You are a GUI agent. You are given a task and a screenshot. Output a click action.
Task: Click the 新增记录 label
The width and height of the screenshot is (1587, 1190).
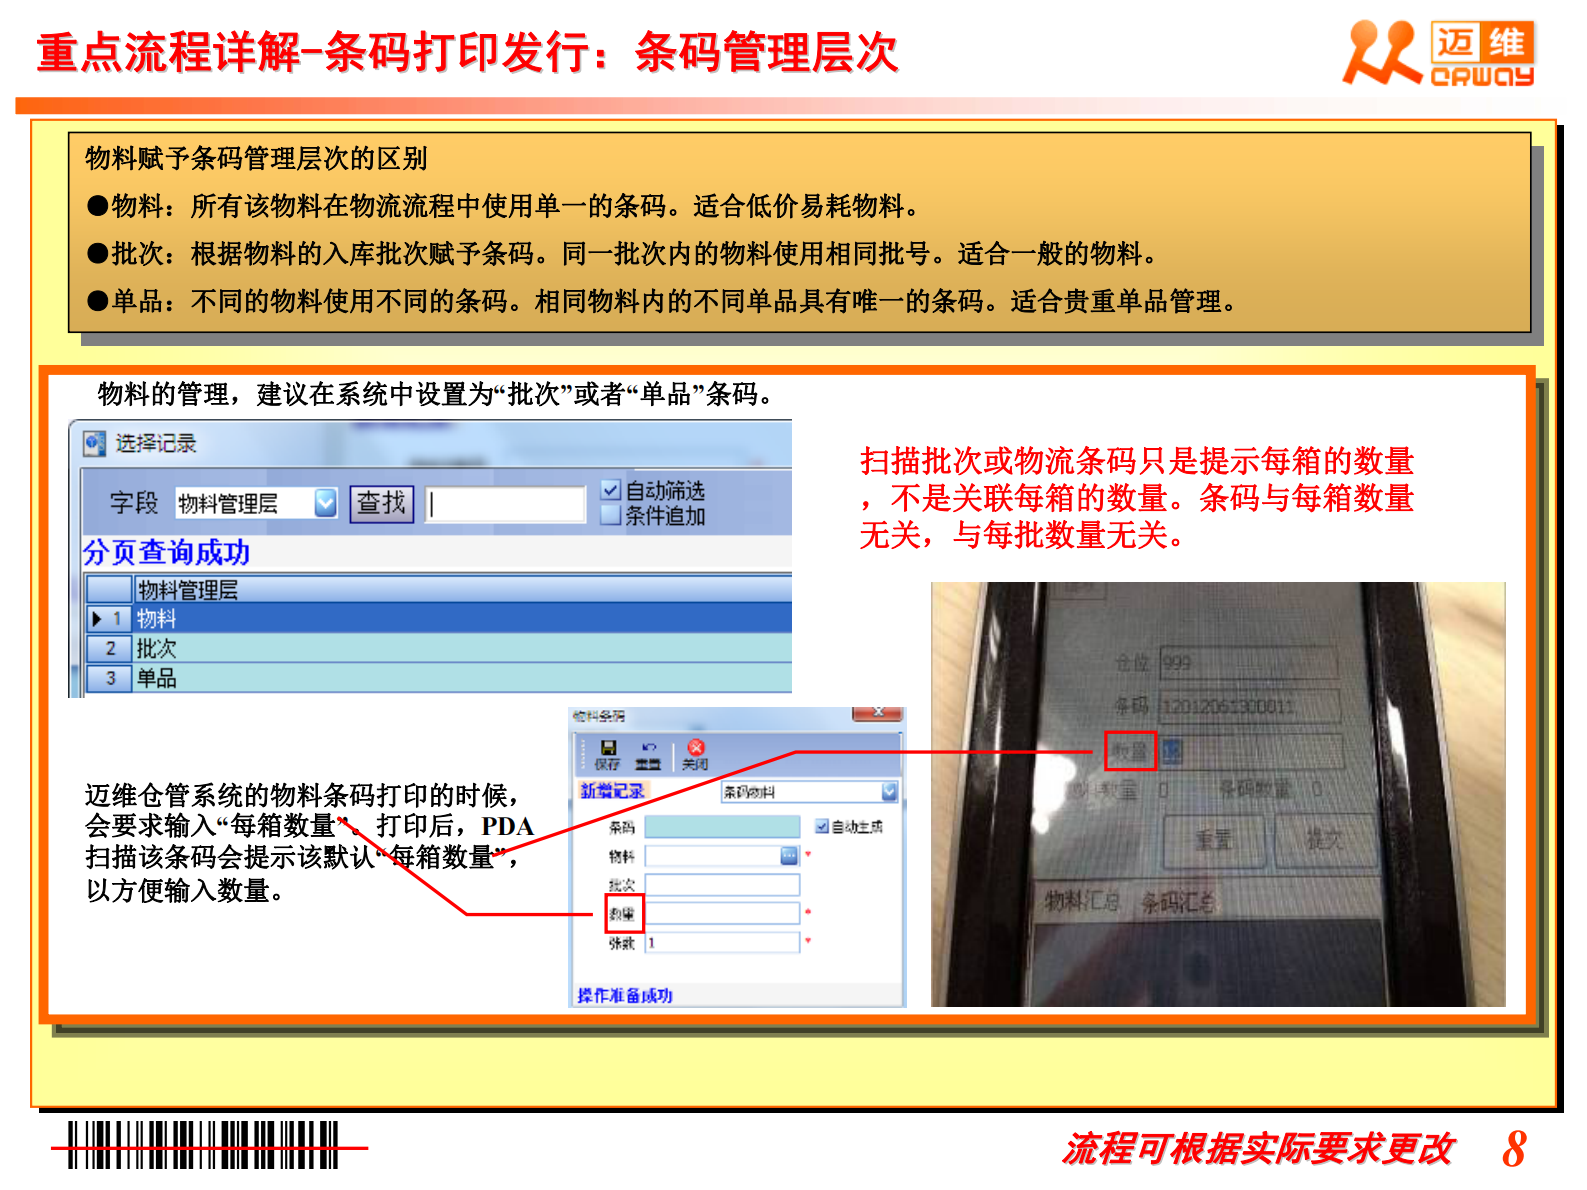pyautogui.click(x=612, y=791)
